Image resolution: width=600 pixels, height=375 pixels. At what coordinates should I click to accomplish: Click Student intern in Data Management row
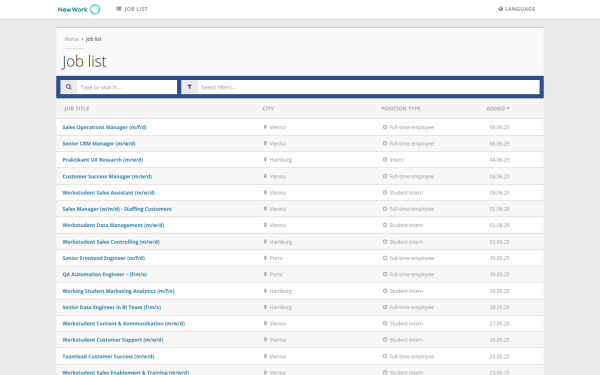406,225
